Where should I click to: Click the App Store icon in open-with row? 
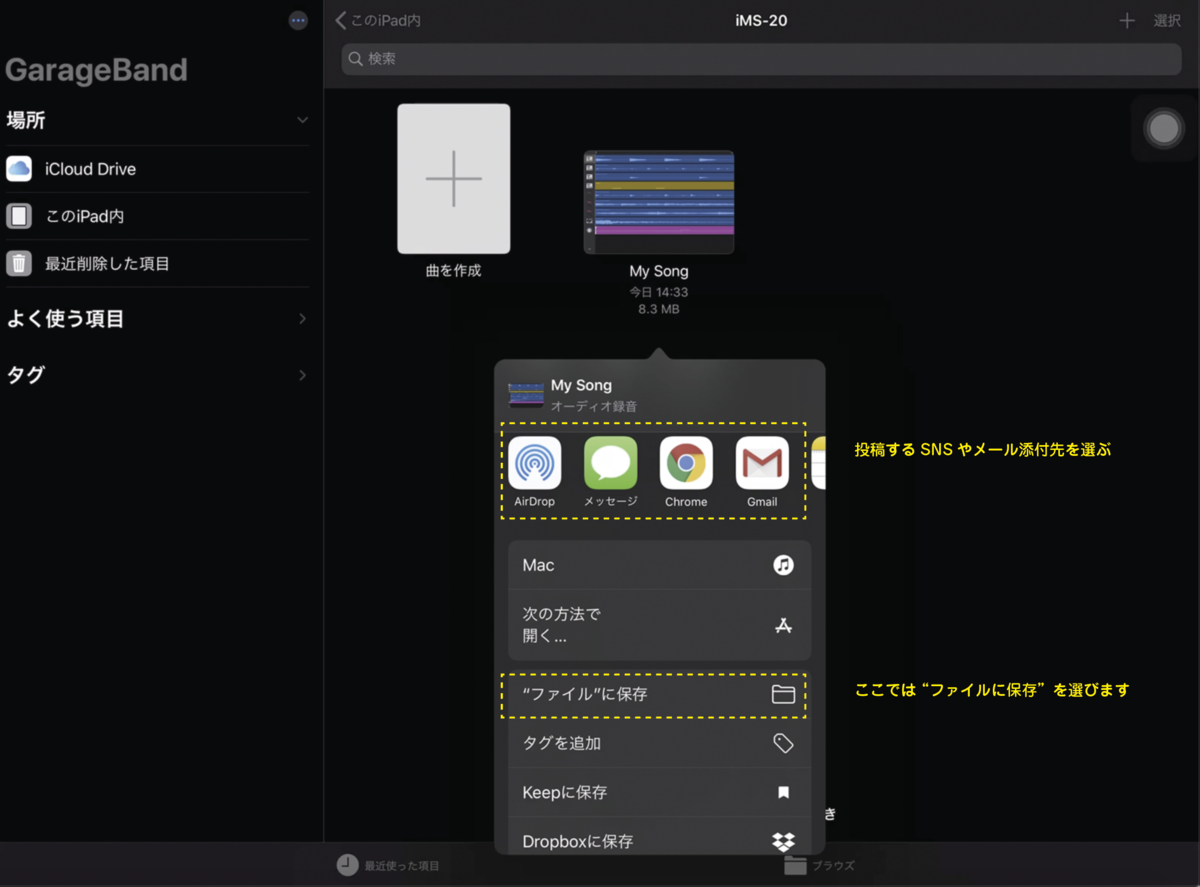coord(784,625)
